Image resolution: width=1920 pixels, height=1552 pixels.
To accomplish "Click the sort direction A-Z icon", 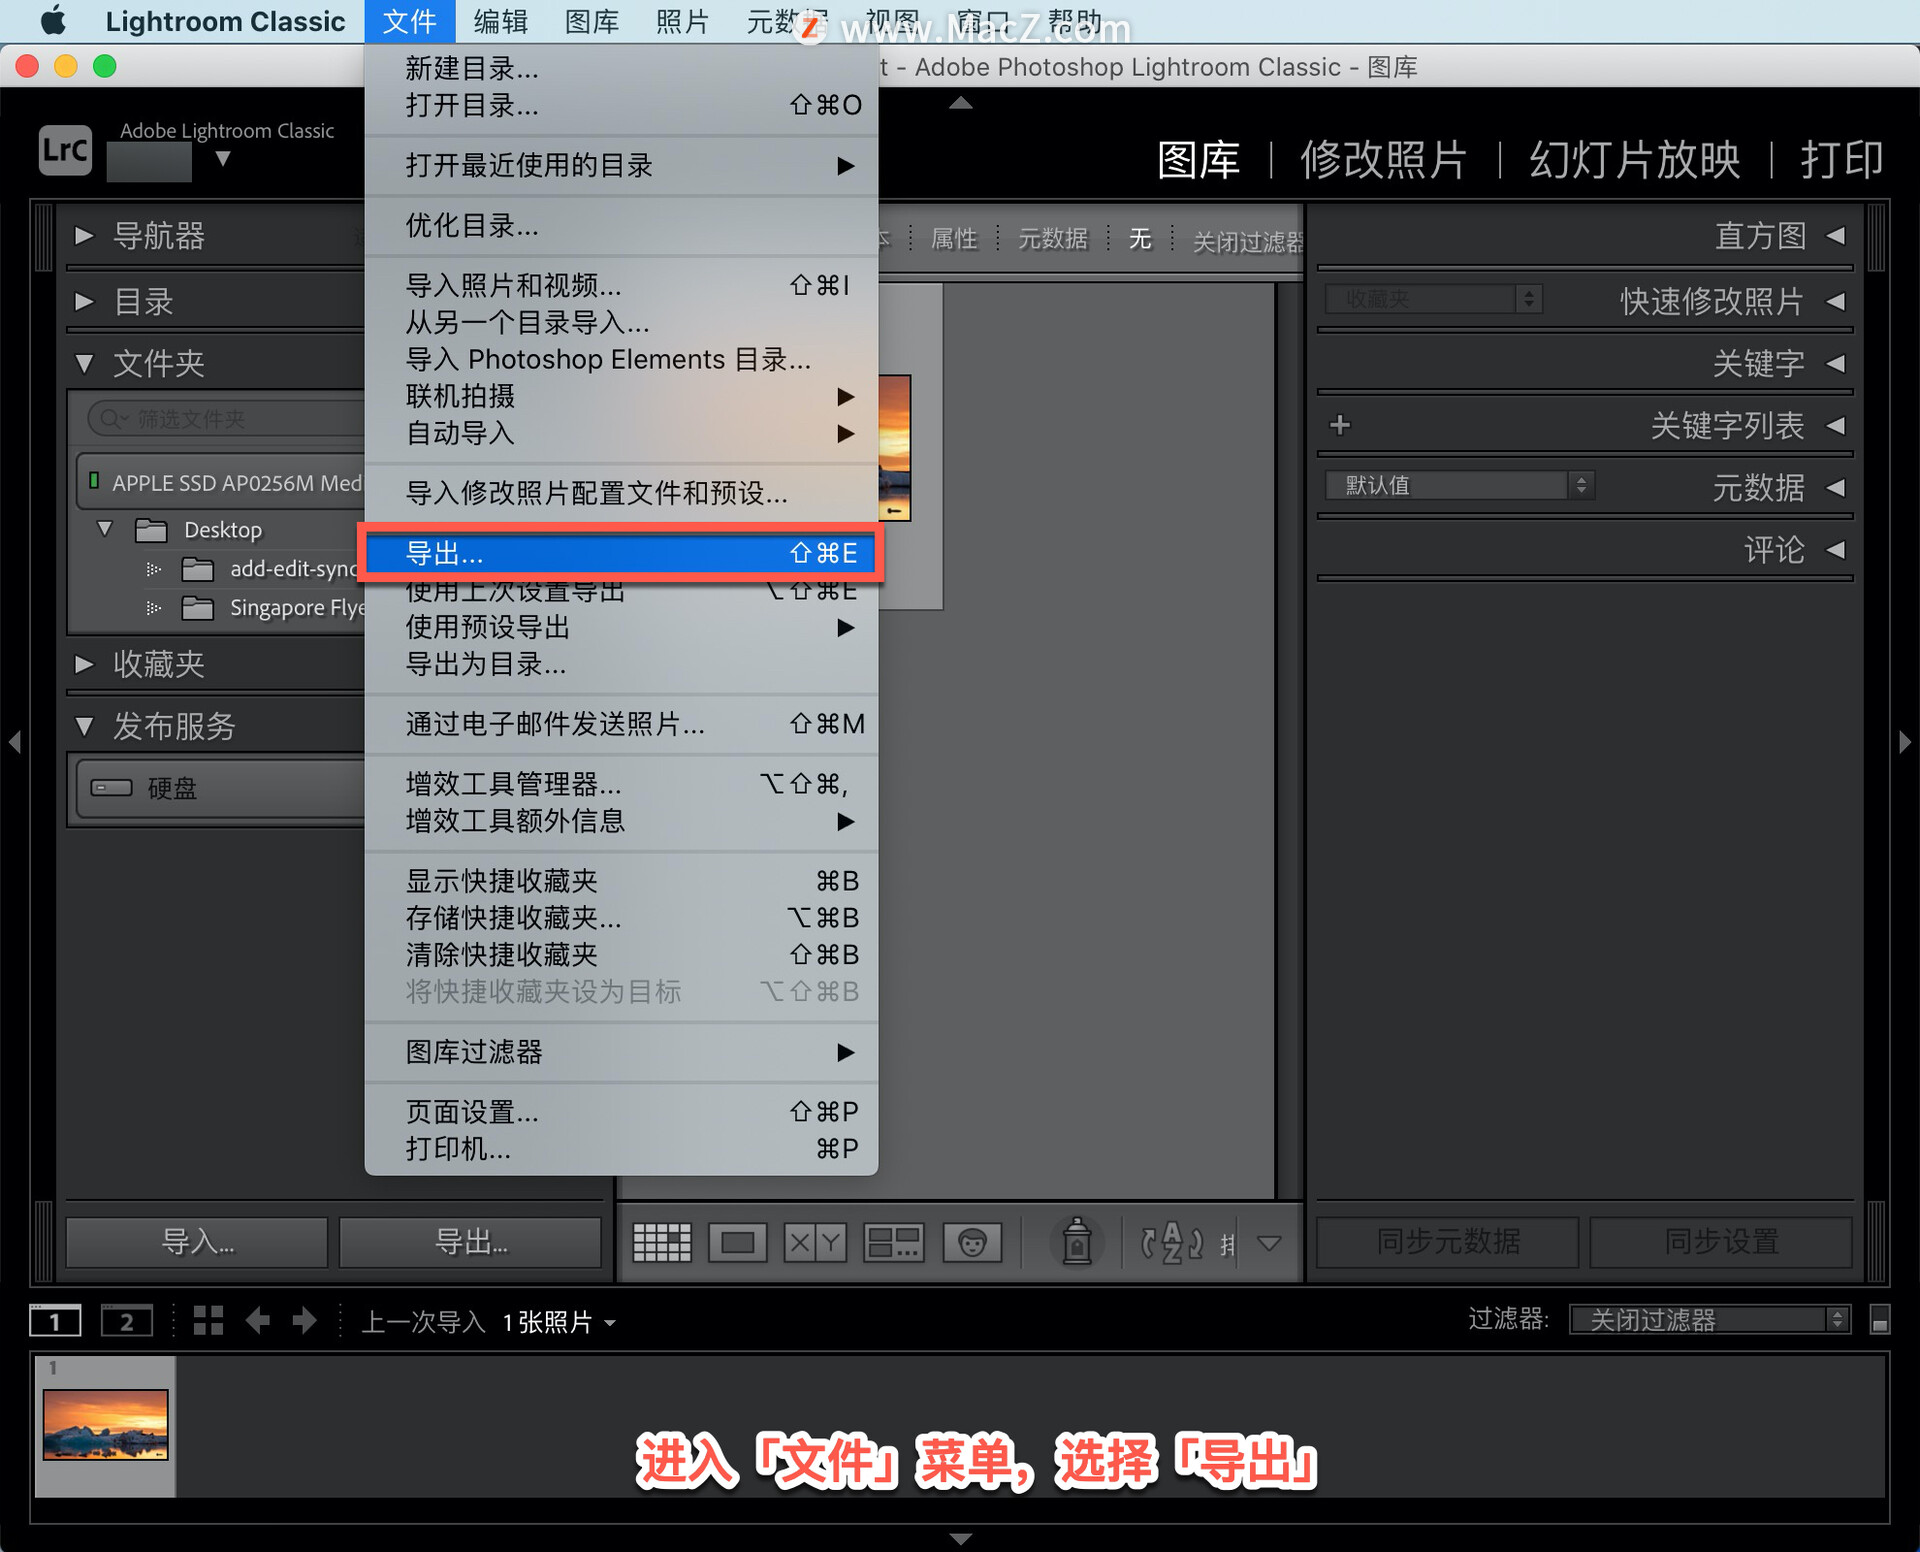I will coord(1172,1243).
